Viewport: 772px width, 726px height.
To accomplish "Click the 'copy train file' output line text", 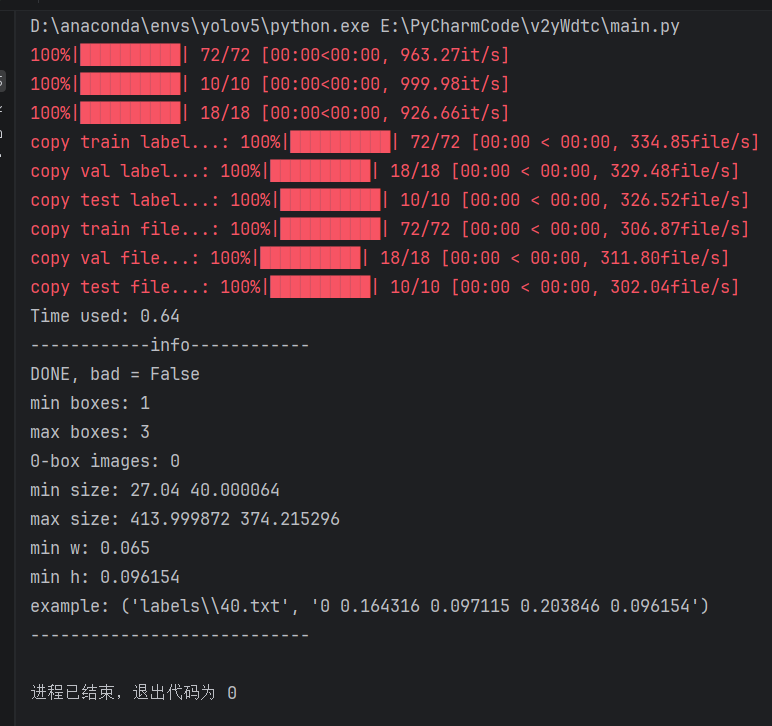I will (x=389, y=229).
